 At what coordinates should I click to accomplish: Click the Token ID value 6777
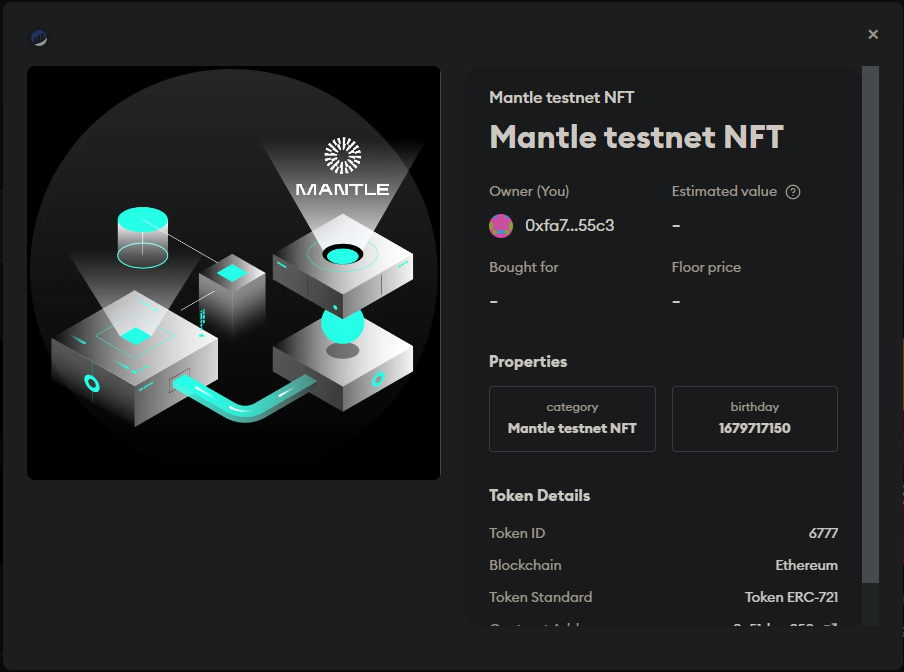pos(824,533)
